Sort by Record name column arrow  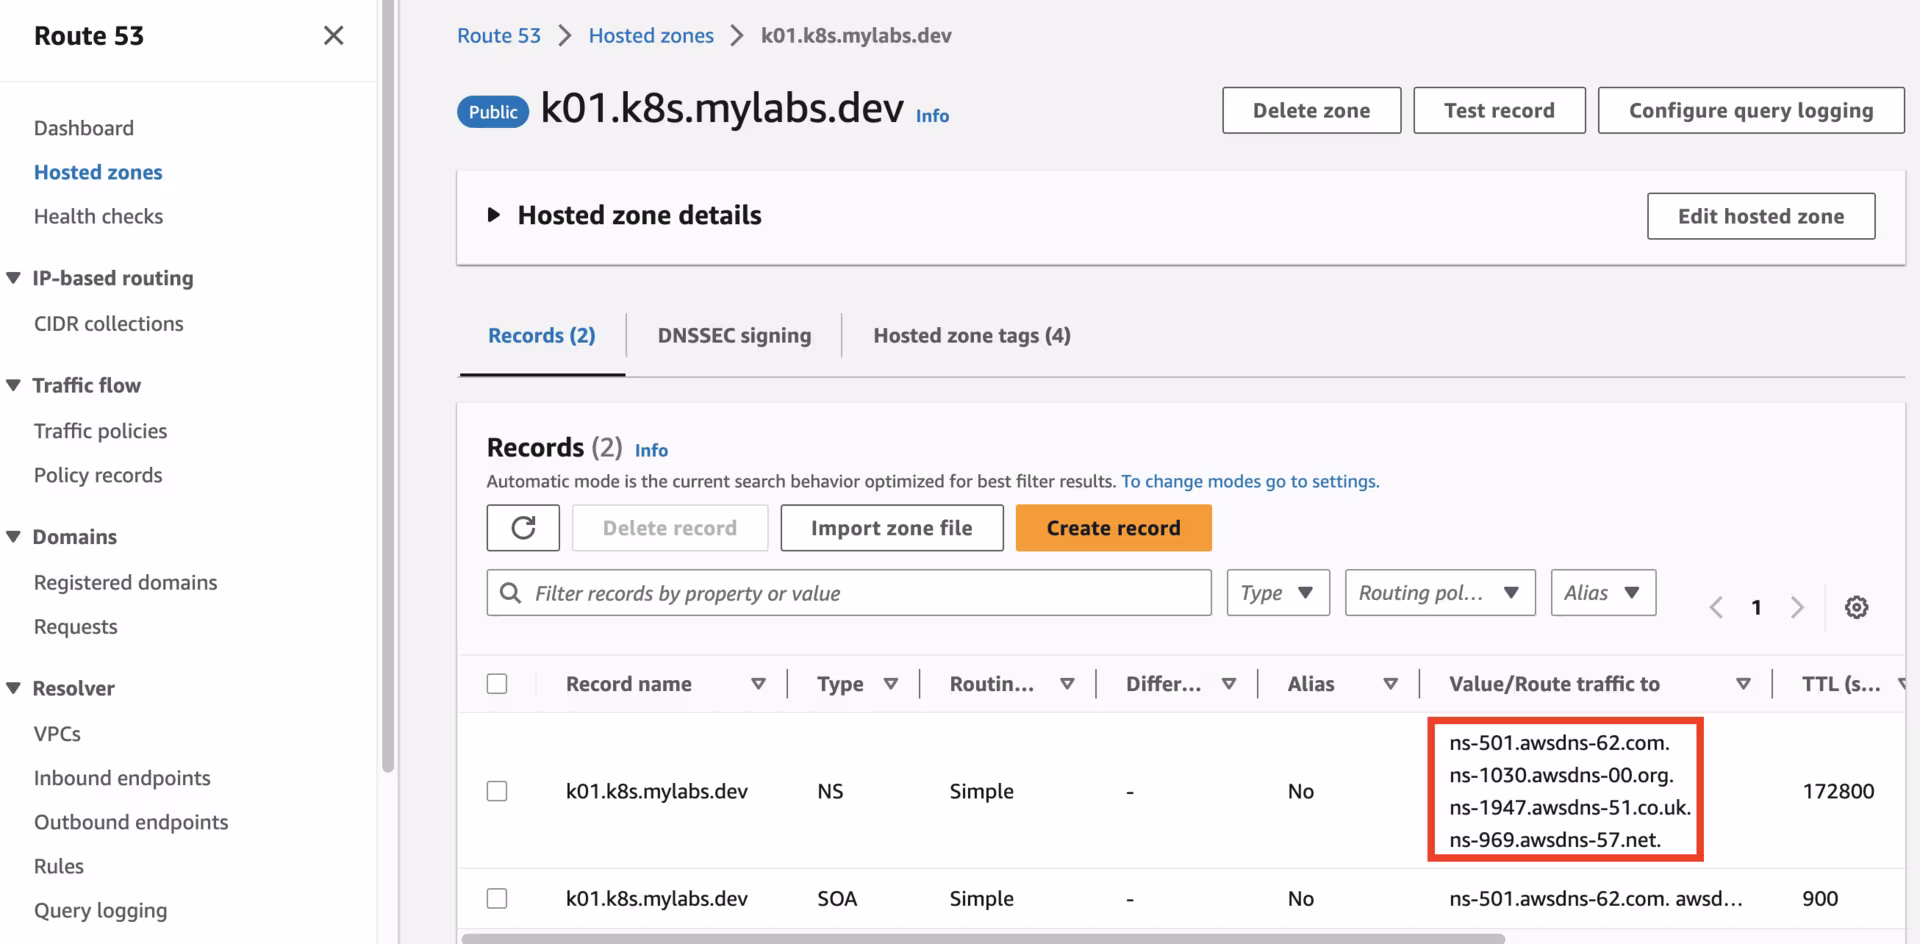(x=758, y=684)
